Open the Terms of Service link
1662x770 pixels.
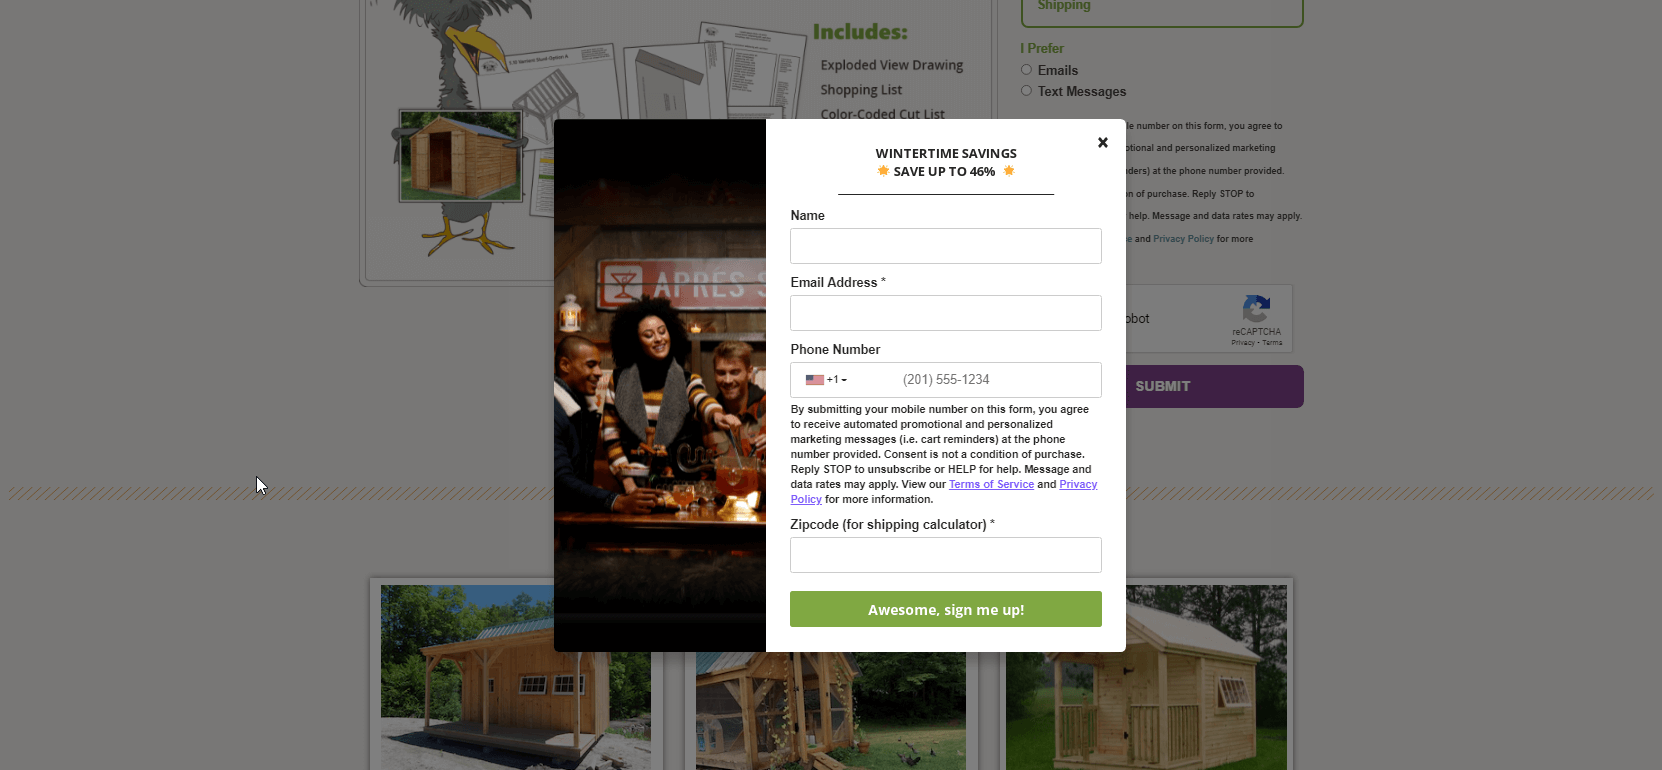click(991, 484)
